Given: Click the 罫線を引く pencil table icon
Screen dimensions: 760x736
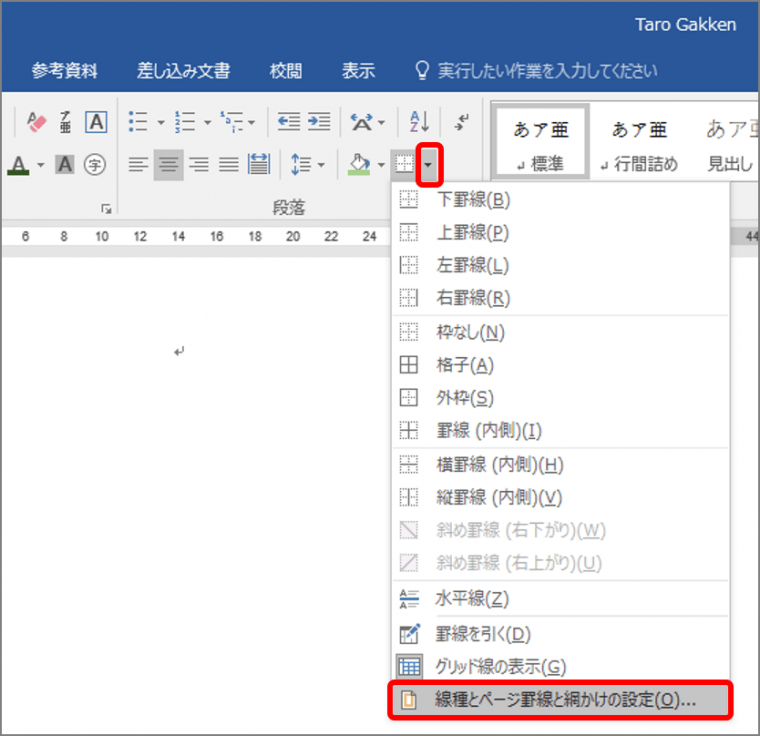Looking at the screenshot, I should (x=410, y=633).
